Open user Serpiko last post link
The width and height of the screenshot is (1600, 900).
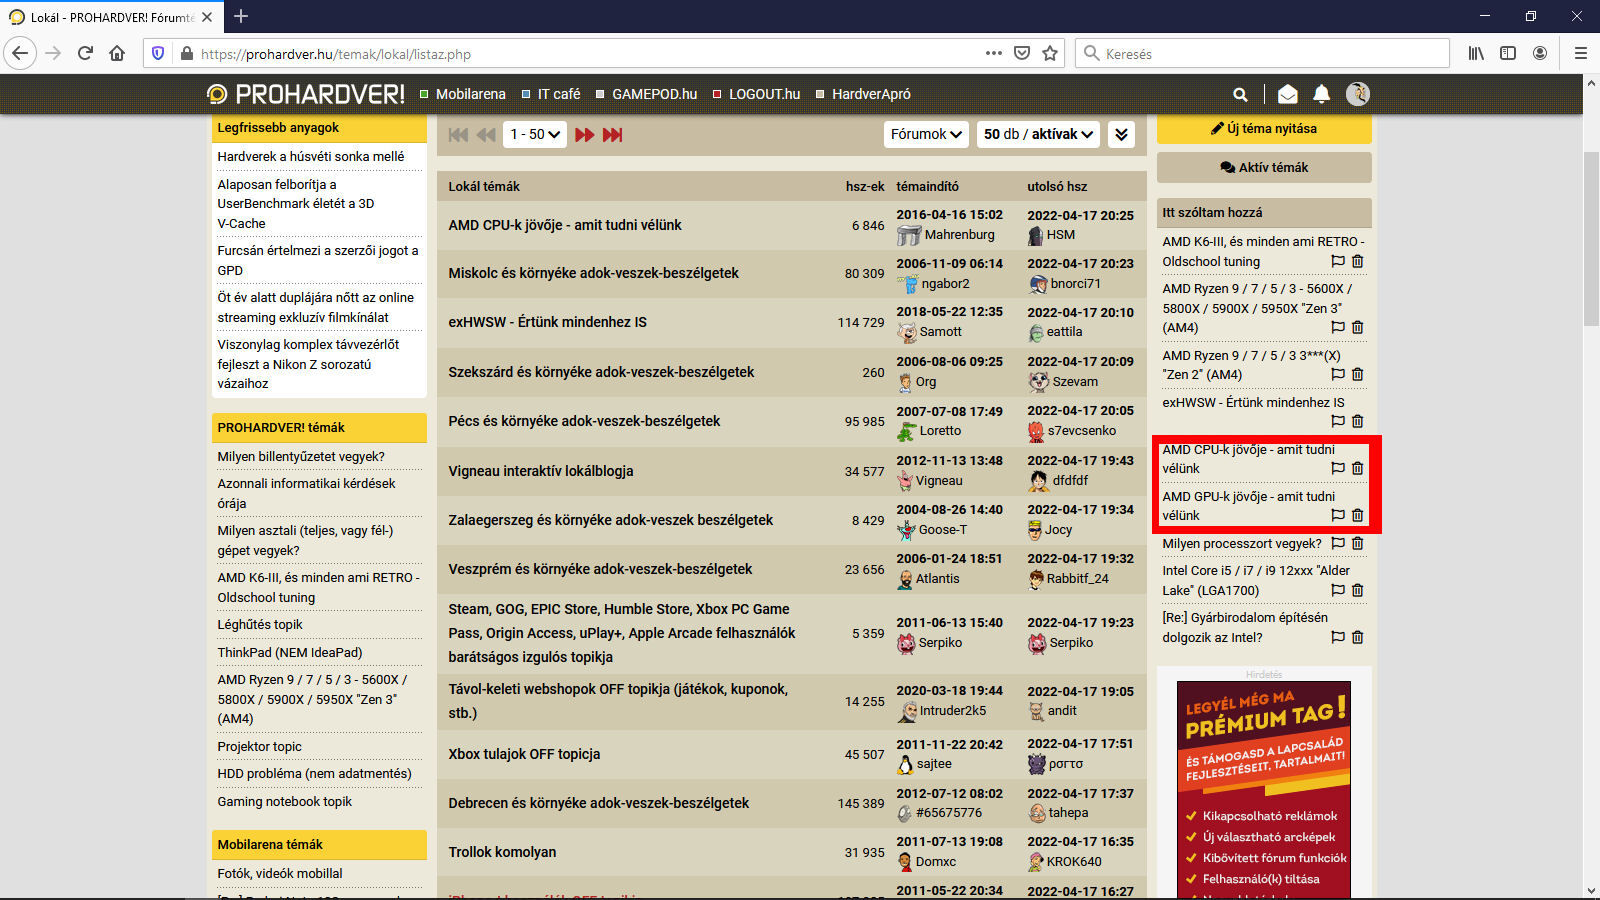click(1071, 643)
